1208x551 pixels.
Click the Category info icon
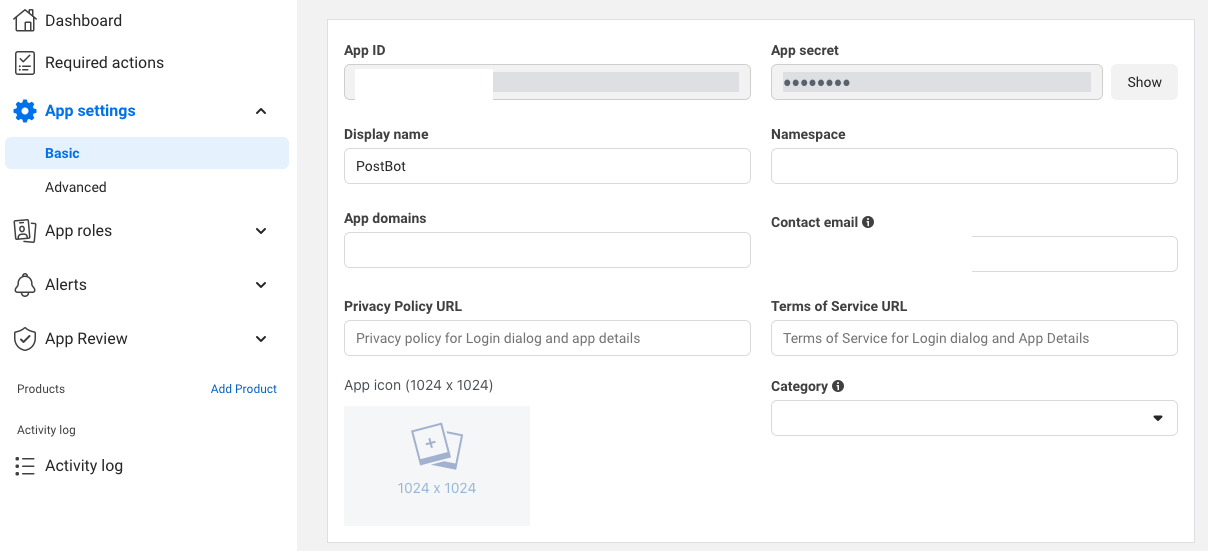click(838, 386)
